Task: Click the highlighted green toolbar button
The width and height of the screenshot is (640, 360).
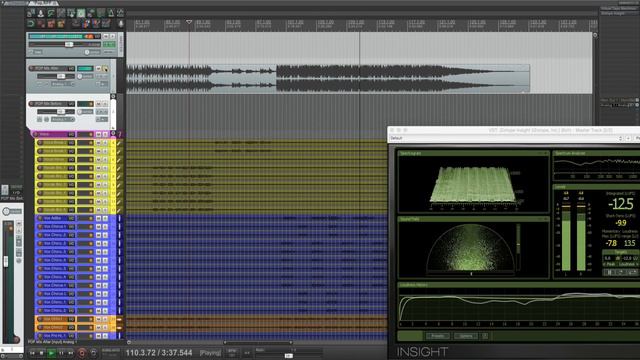Action: click(x=81, y=13)
